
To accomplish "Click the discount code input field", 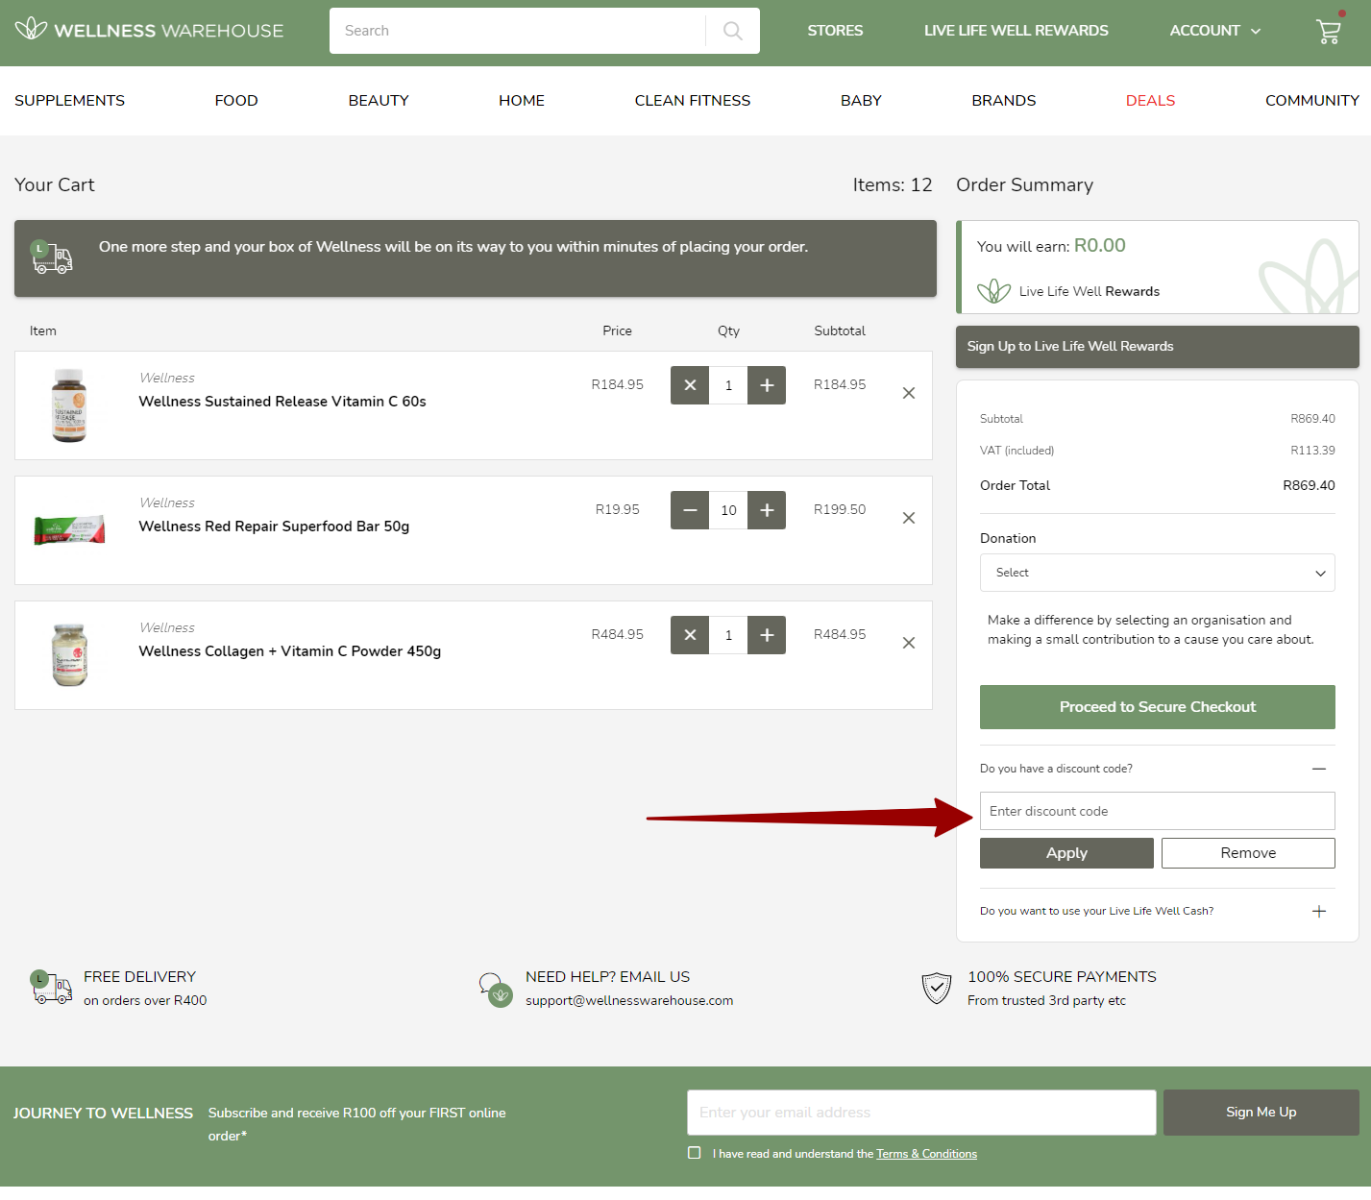I will [x=1157, y=811].
